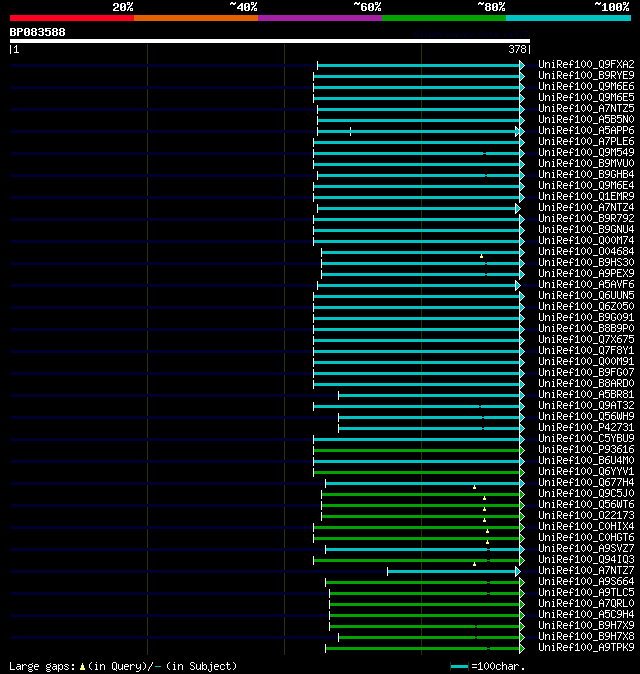Open hit UniRef100_Q9M6E6
Image resolution: width=640 pixels, height=674 pixels.
[586, 86]
